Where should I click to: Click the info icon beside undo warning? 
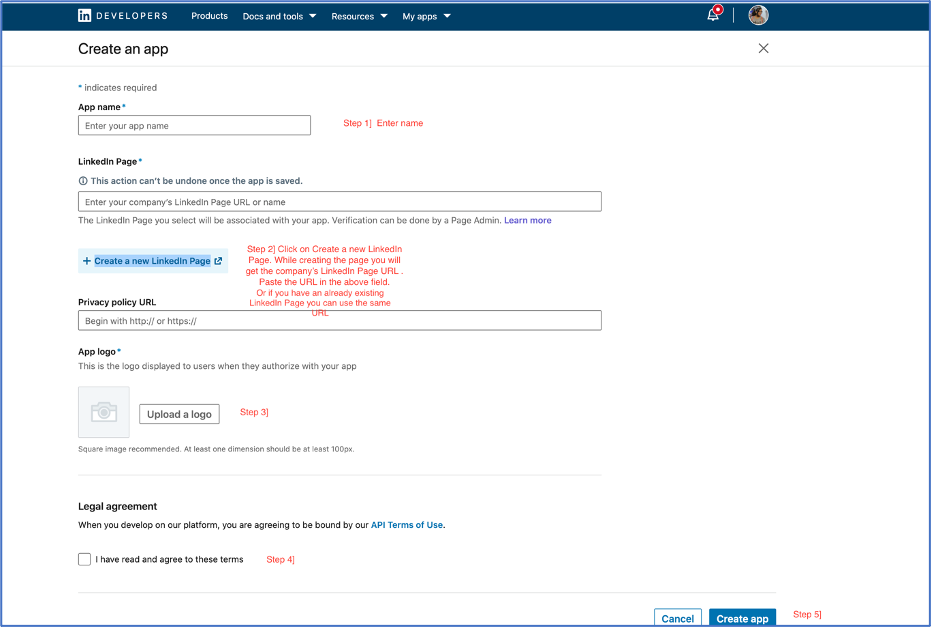(83, 181)
